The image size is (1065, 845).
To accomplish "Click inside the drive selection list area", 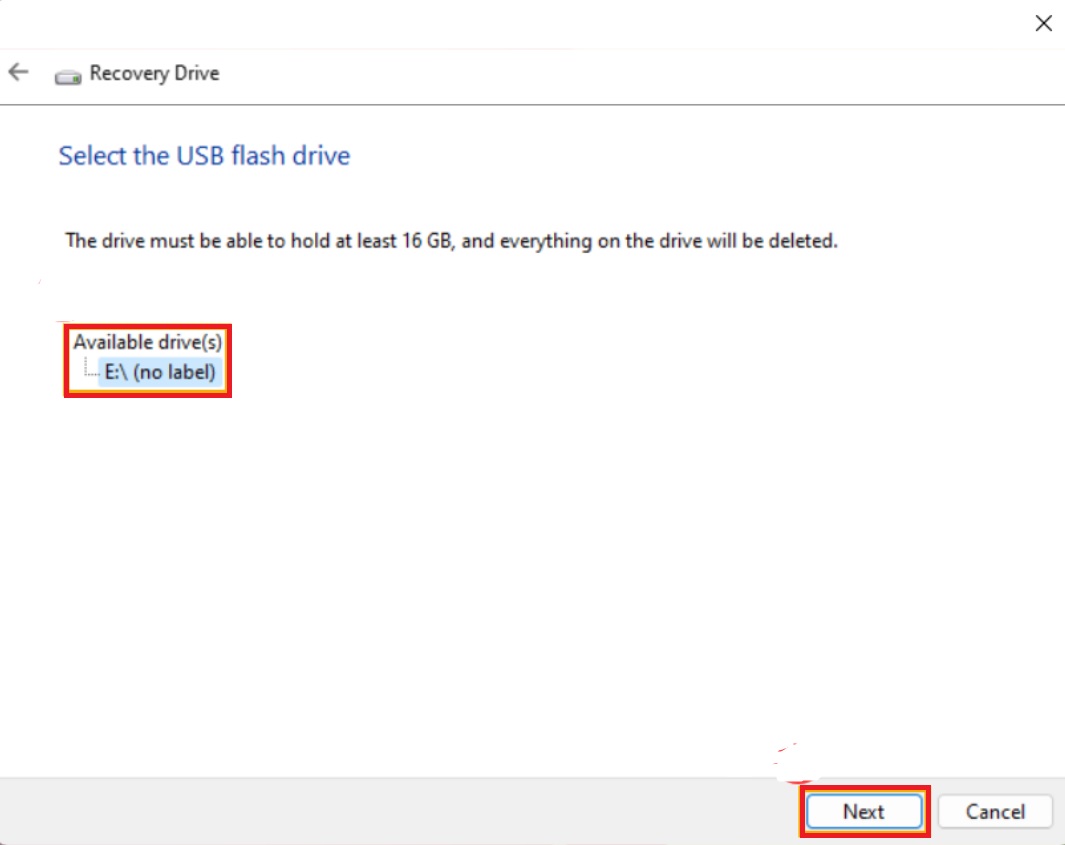I will [x=148, y=360].
